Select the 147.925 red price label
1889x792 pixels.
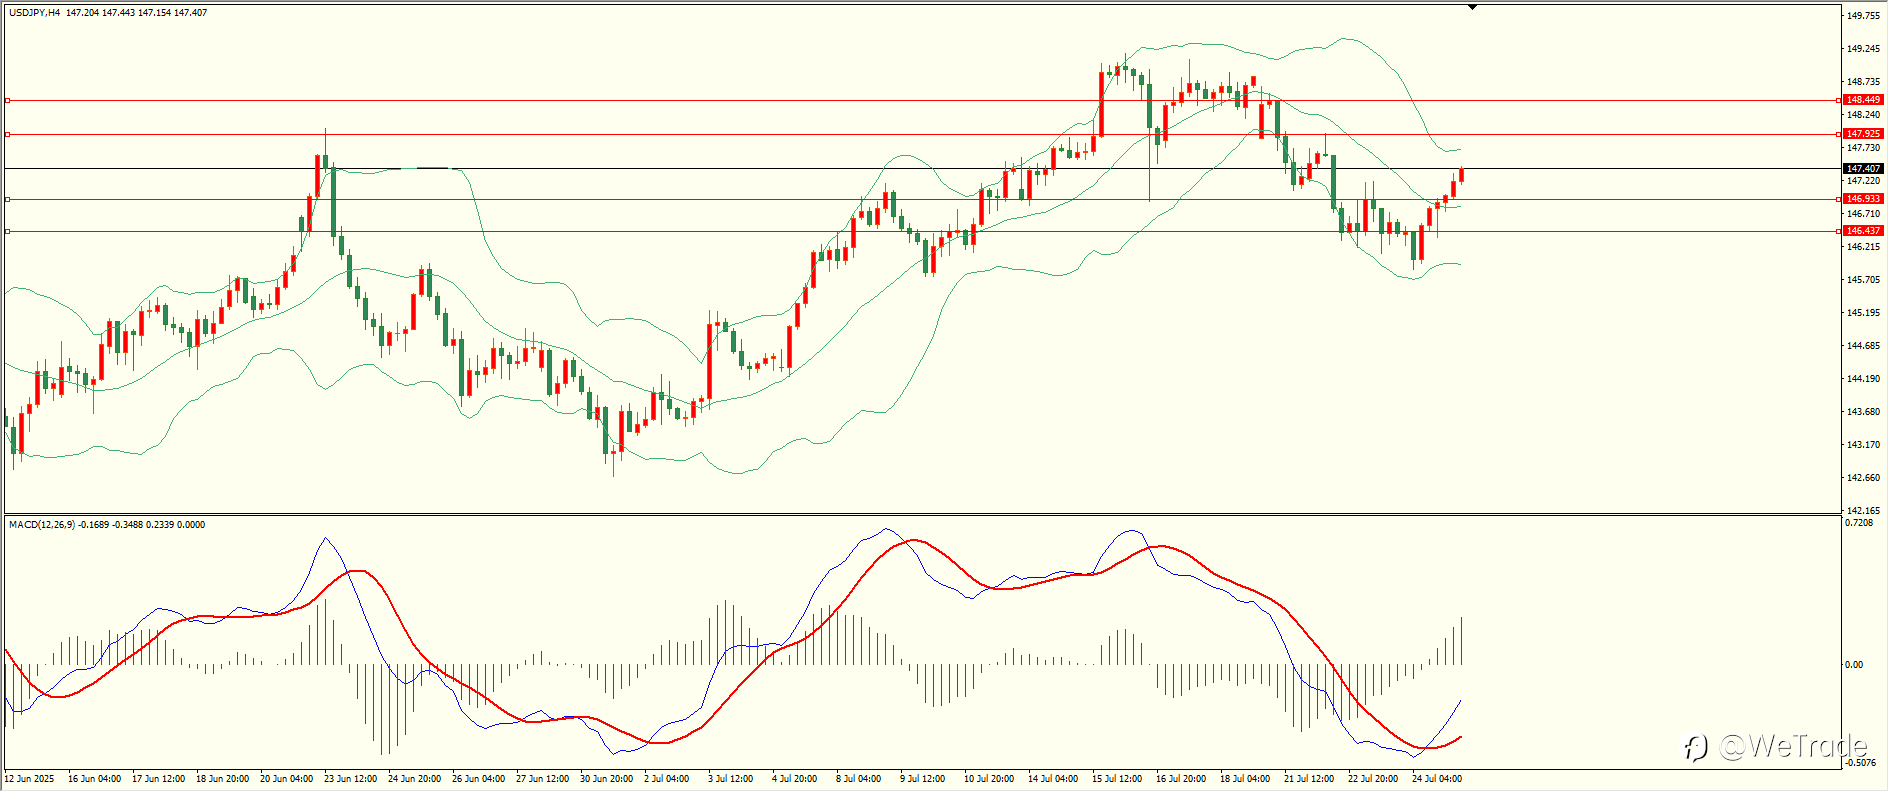point(1863,134)
